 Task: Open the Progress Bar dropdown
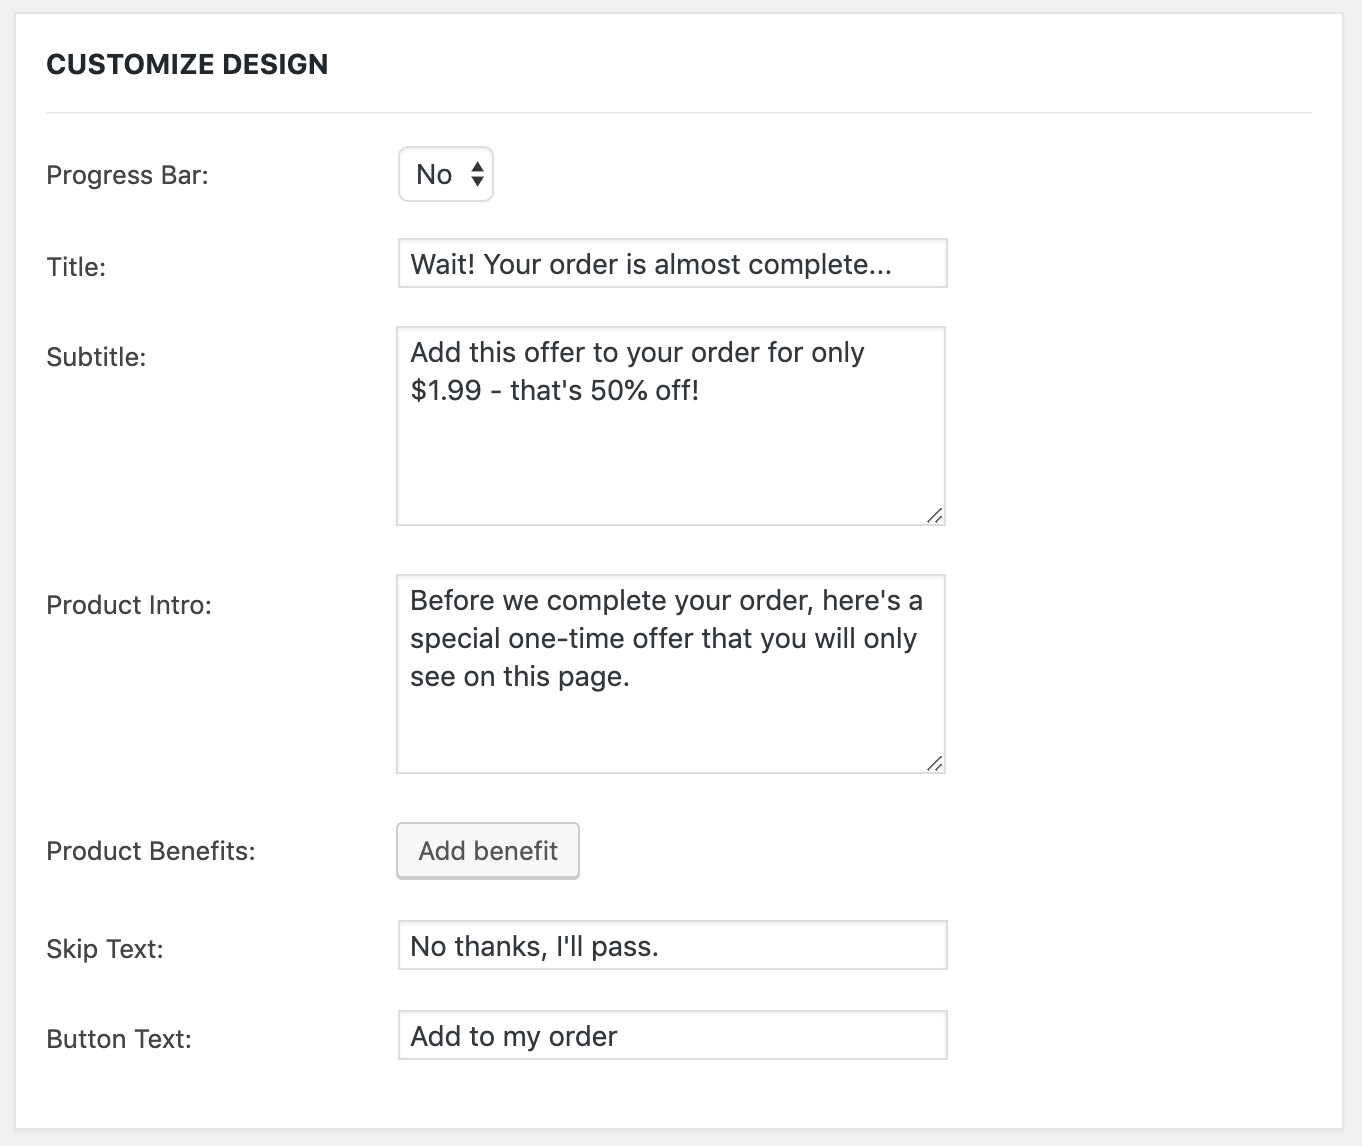pos(445,173)
